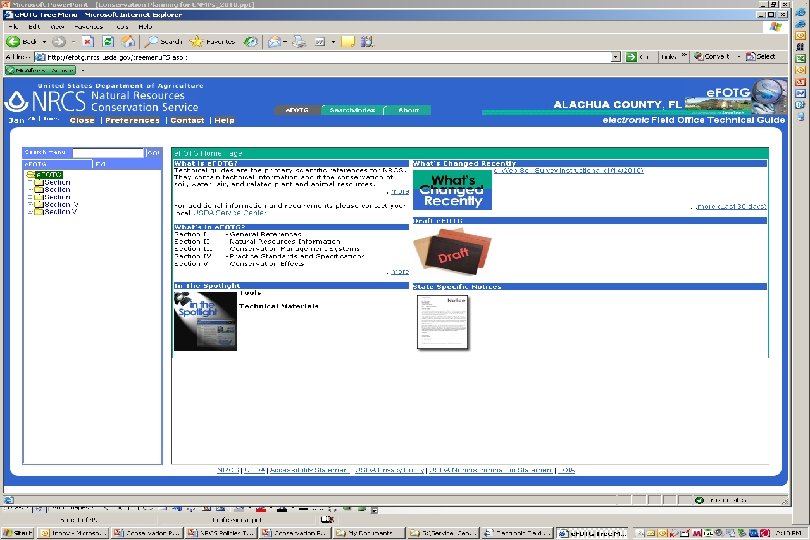The height and width of the screenshot is (540, 810).
Task: Expand the Section IV tree node
Action: 30,205
